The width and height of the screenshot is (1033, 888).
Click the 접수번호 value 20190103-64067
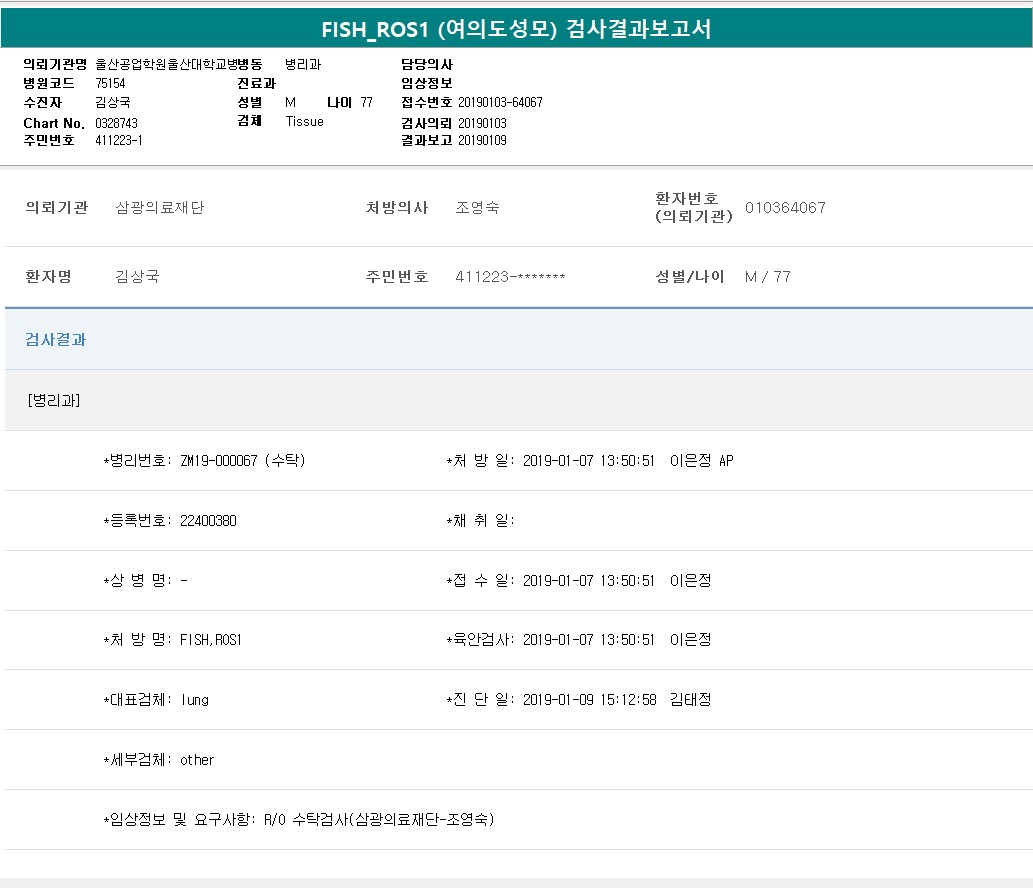tap(500, 103)
